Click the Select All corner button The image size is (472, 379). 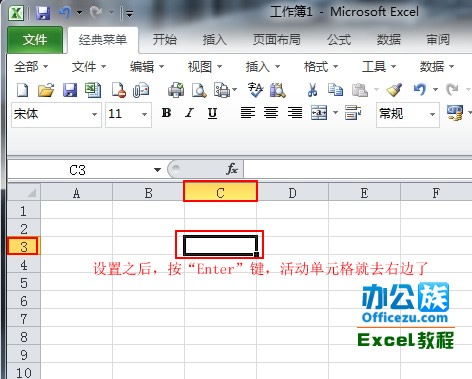24,192
